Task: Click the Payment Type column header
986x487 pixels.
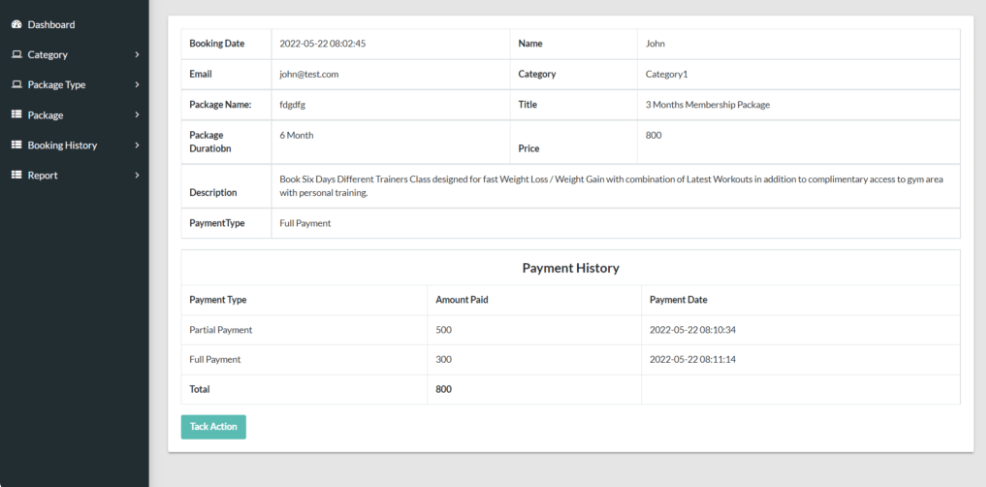Action: [x=218, y=300]
